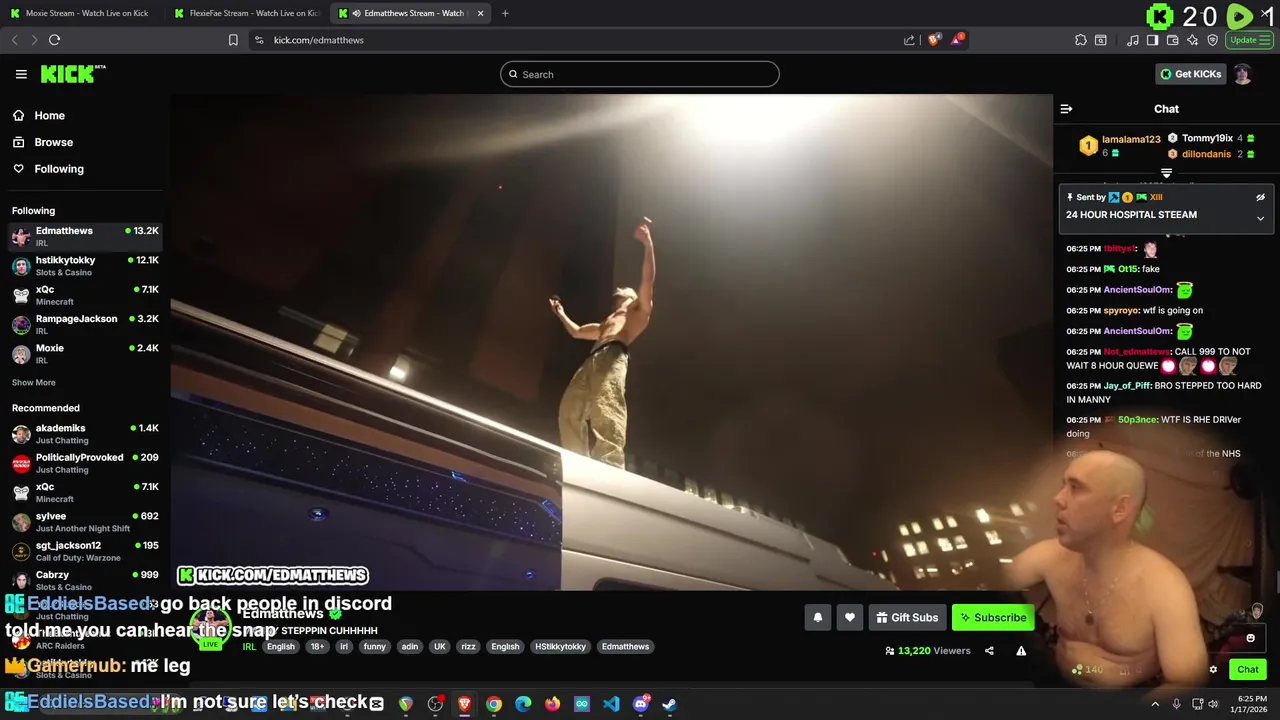Open Brave Rewards triangle icon
This screenshot has height=720, width=1280.
coord(958,40)
